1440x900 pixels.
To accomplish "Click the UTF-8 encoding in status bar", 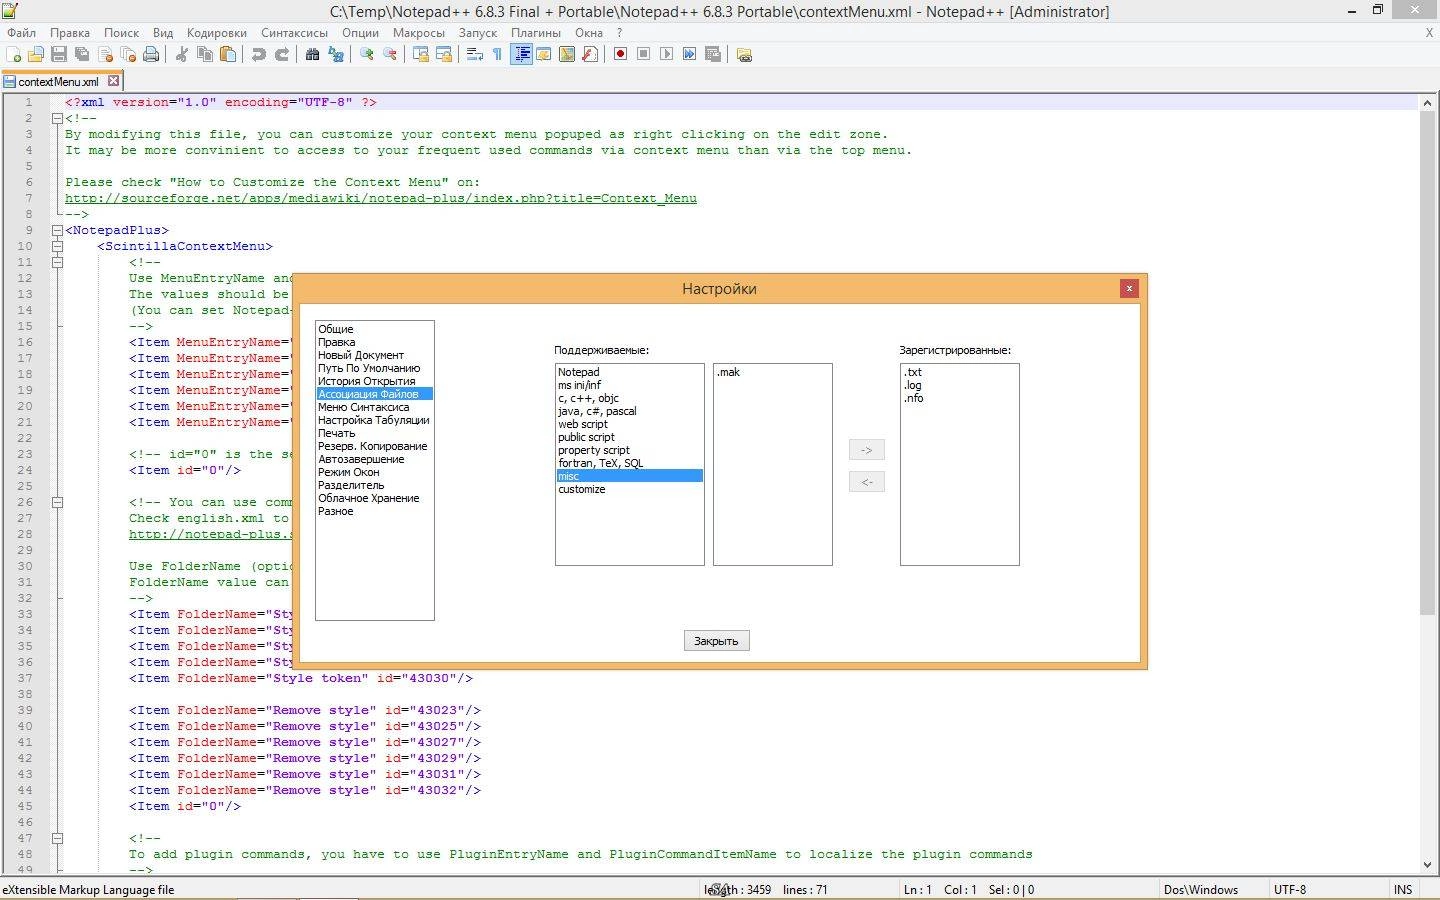I will pyautogui.click(x=1289, y=889).
